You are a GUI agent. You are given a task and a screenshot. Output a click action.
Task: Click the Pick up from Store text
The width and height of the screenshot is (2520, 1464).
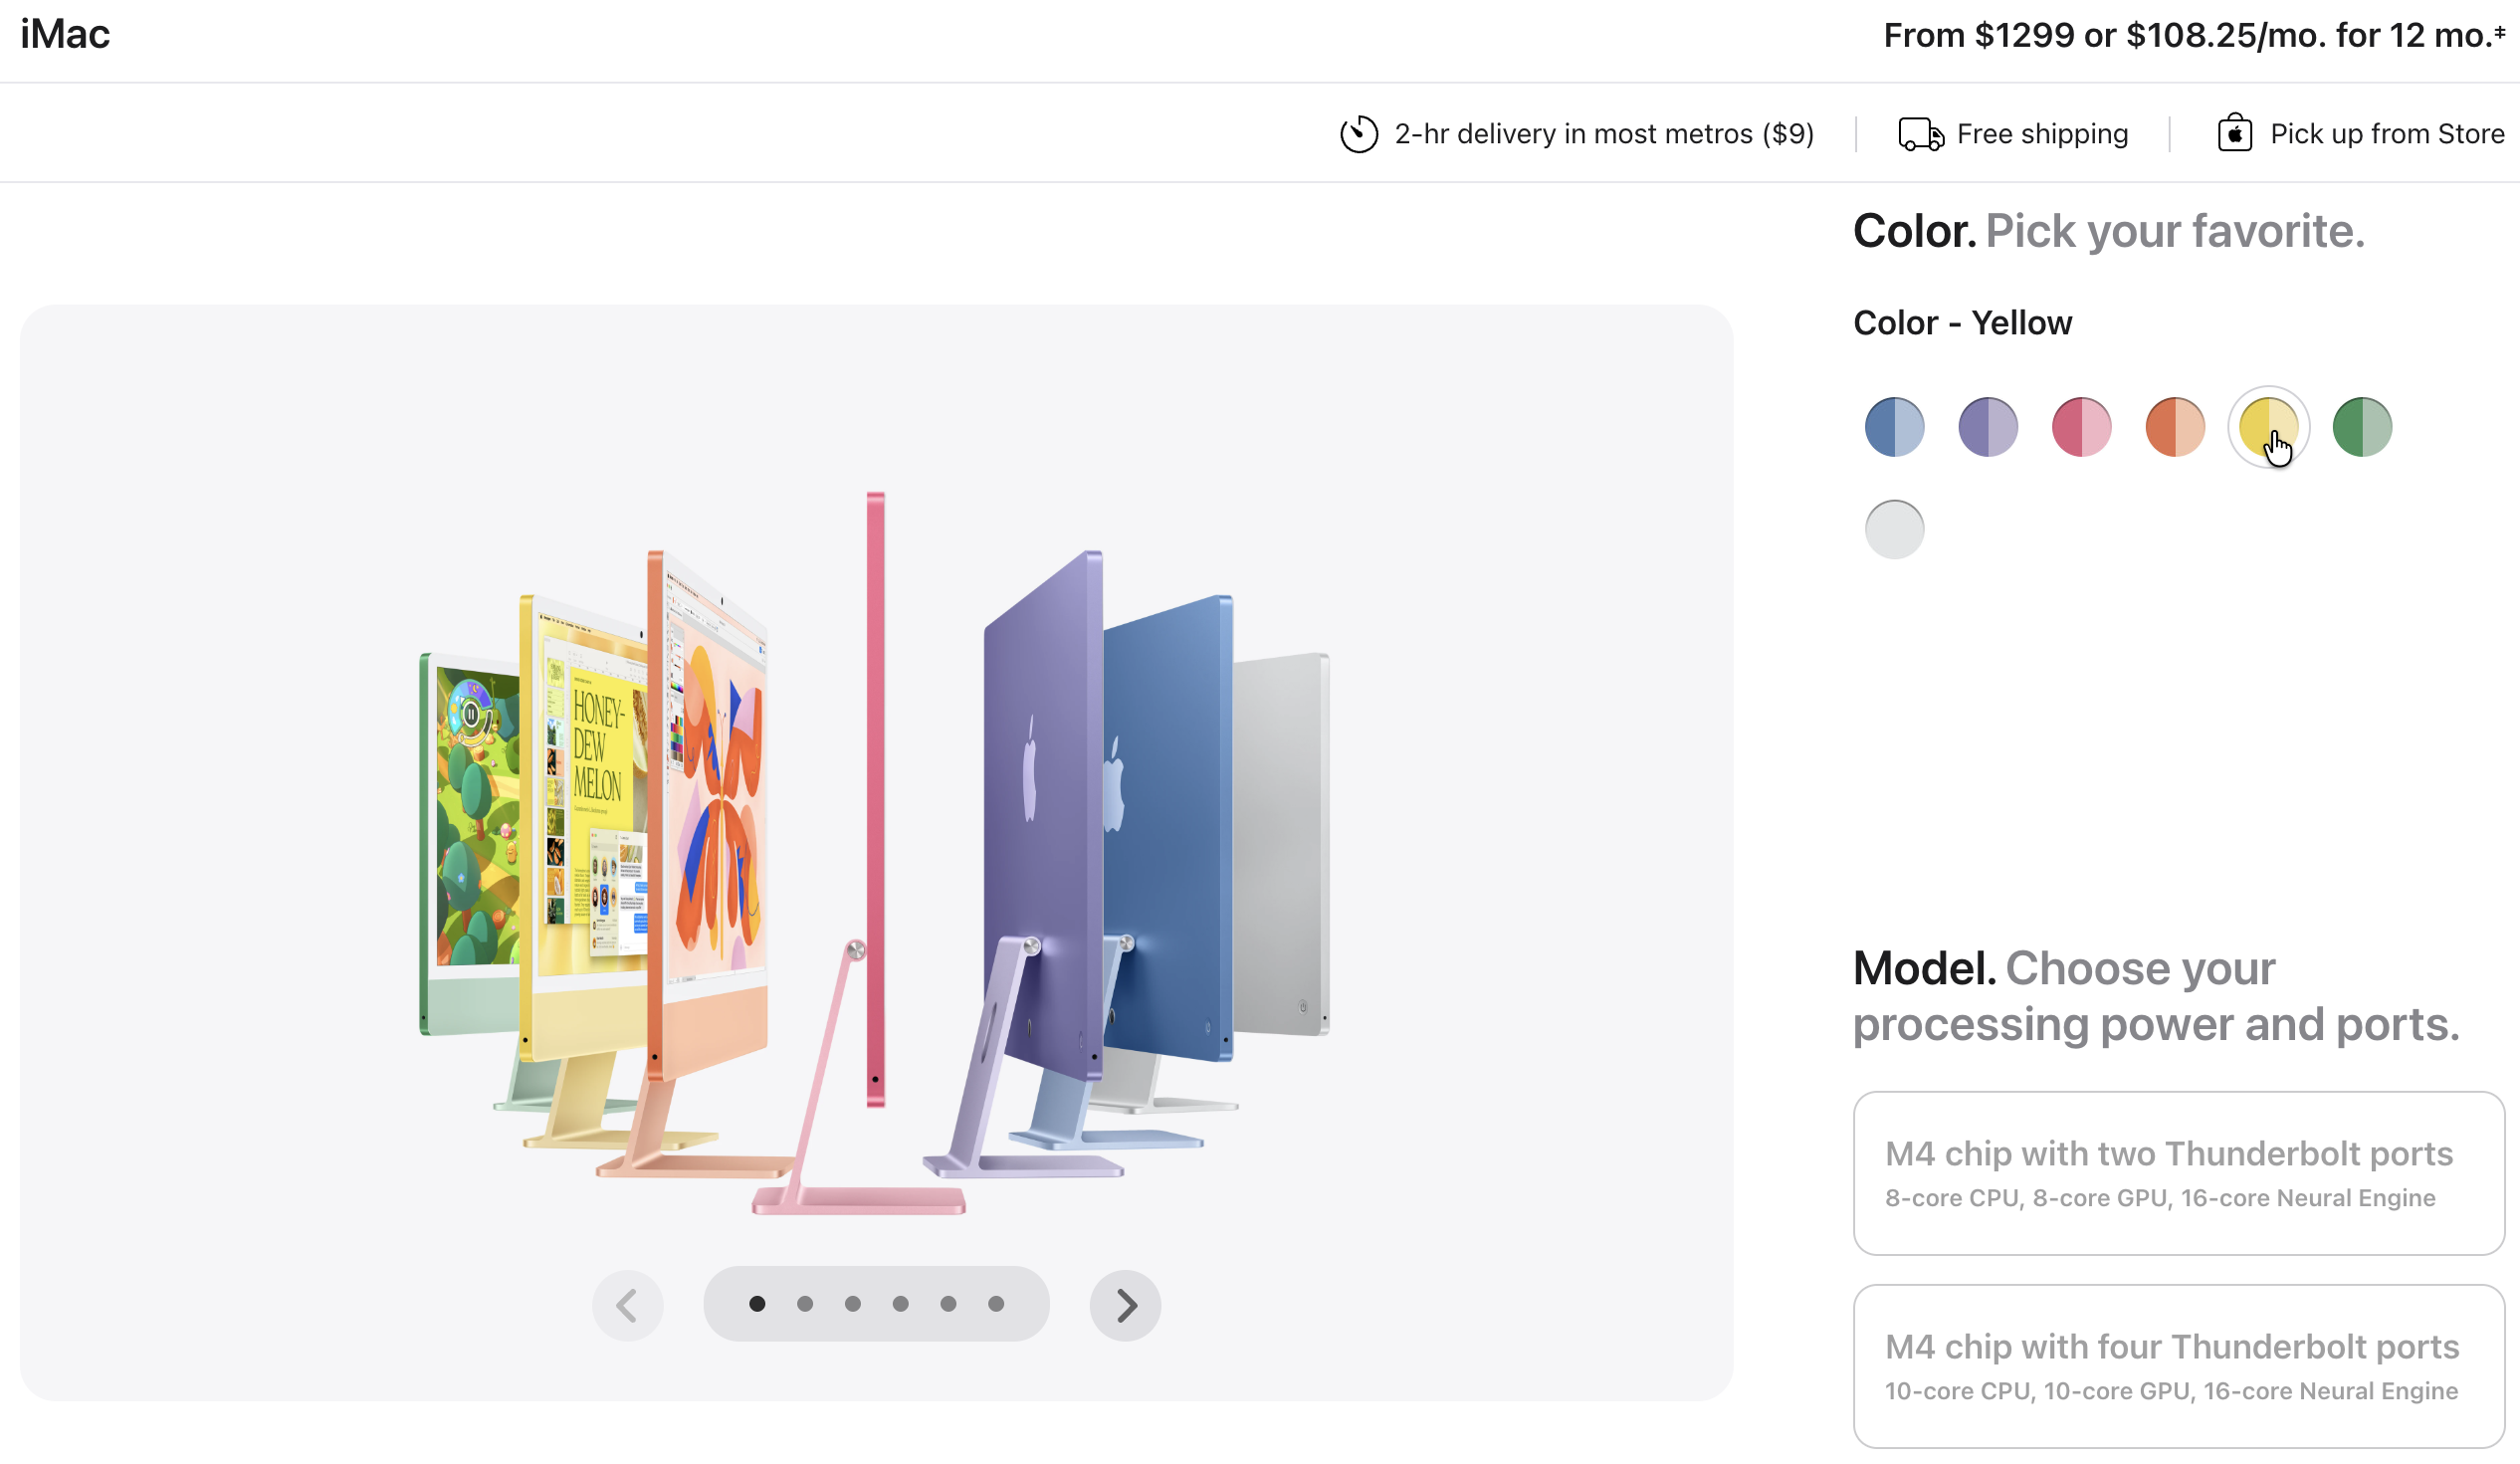[2387, 134]
